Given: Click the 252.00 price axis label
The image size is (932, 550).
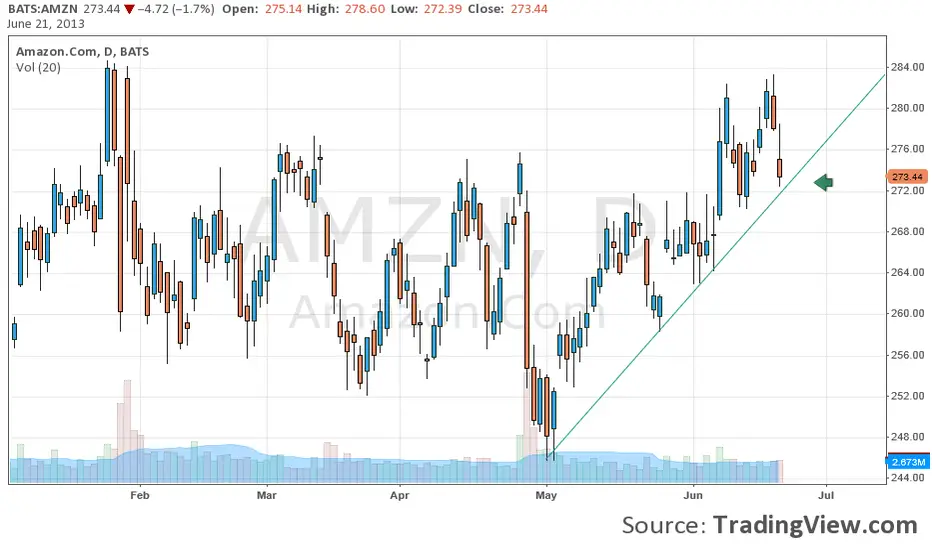Looking at the screenshot, I should [x=907, y=395].
